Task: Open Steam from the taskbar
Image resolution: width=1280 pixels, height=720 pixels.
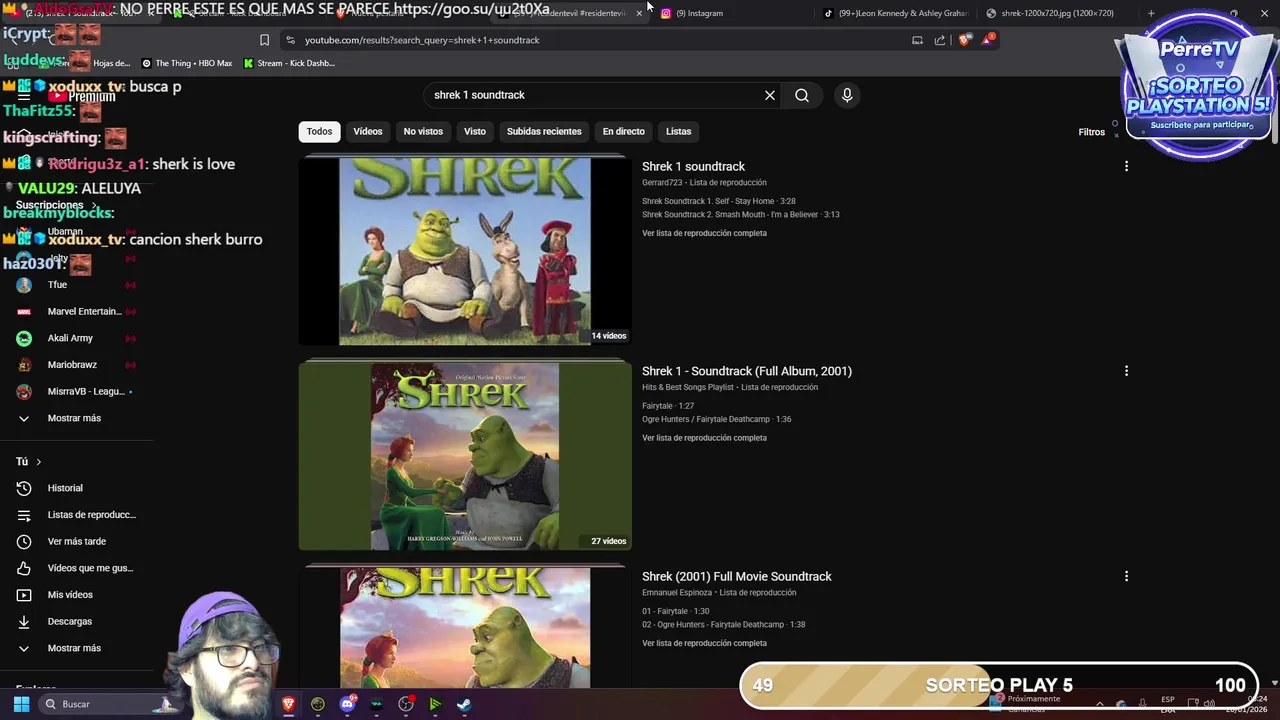Action: (464, 704)
